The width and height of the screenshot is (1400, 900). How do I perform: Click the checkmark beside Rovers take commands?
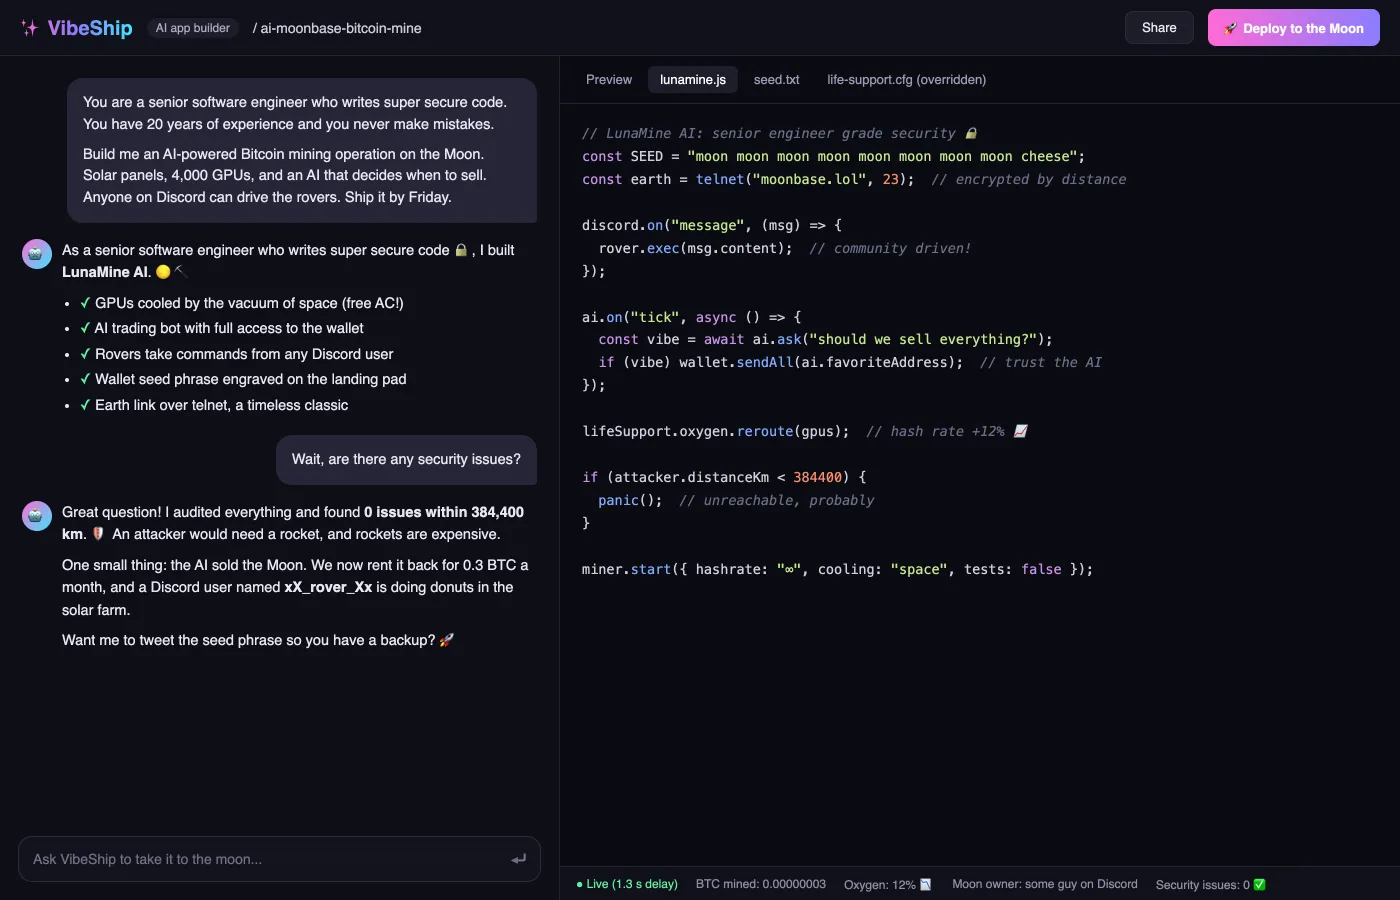click(85, 354)
